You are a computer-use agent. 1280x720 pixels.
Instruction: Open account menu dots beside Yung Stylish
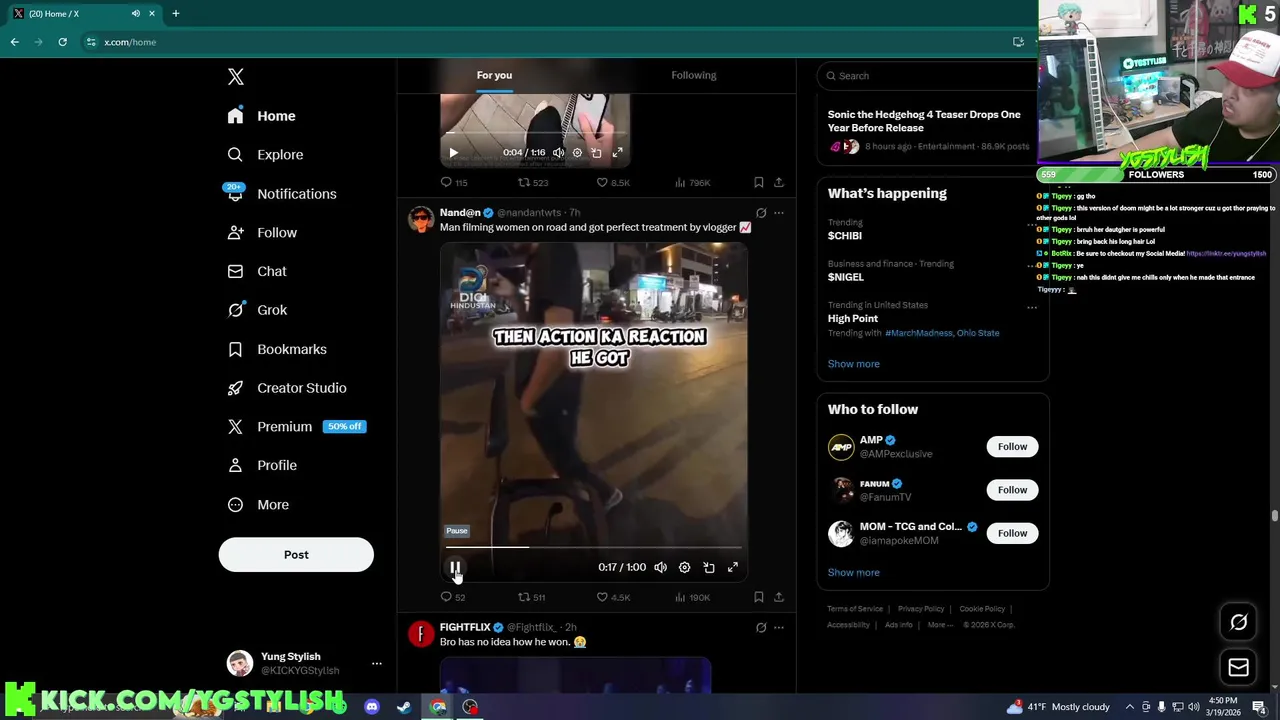[x=377, y=664]
